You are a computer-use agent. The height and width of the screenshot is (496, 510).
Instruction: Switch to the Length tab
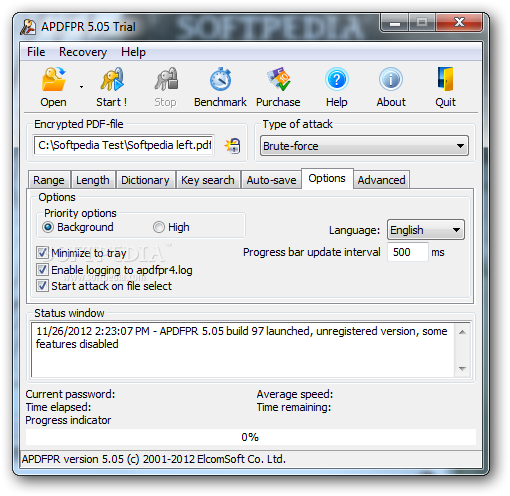coord(93,180)
